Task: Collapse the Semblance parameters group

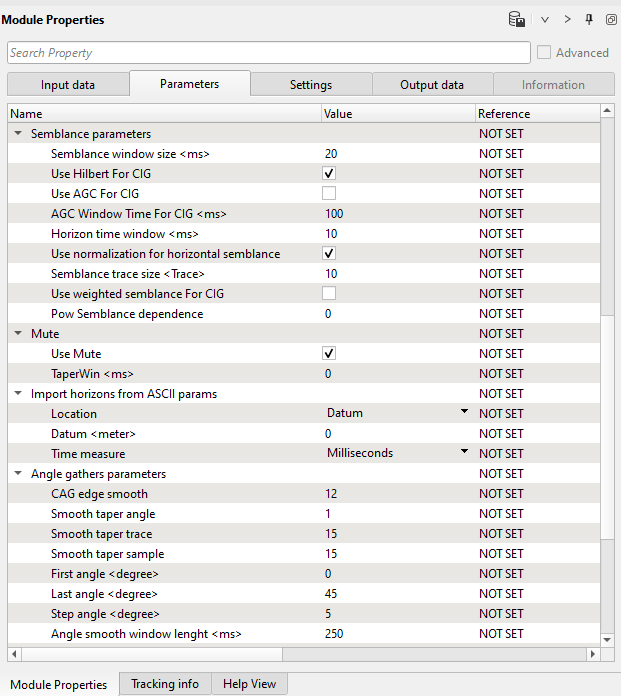Action: (x=18, y=134)
